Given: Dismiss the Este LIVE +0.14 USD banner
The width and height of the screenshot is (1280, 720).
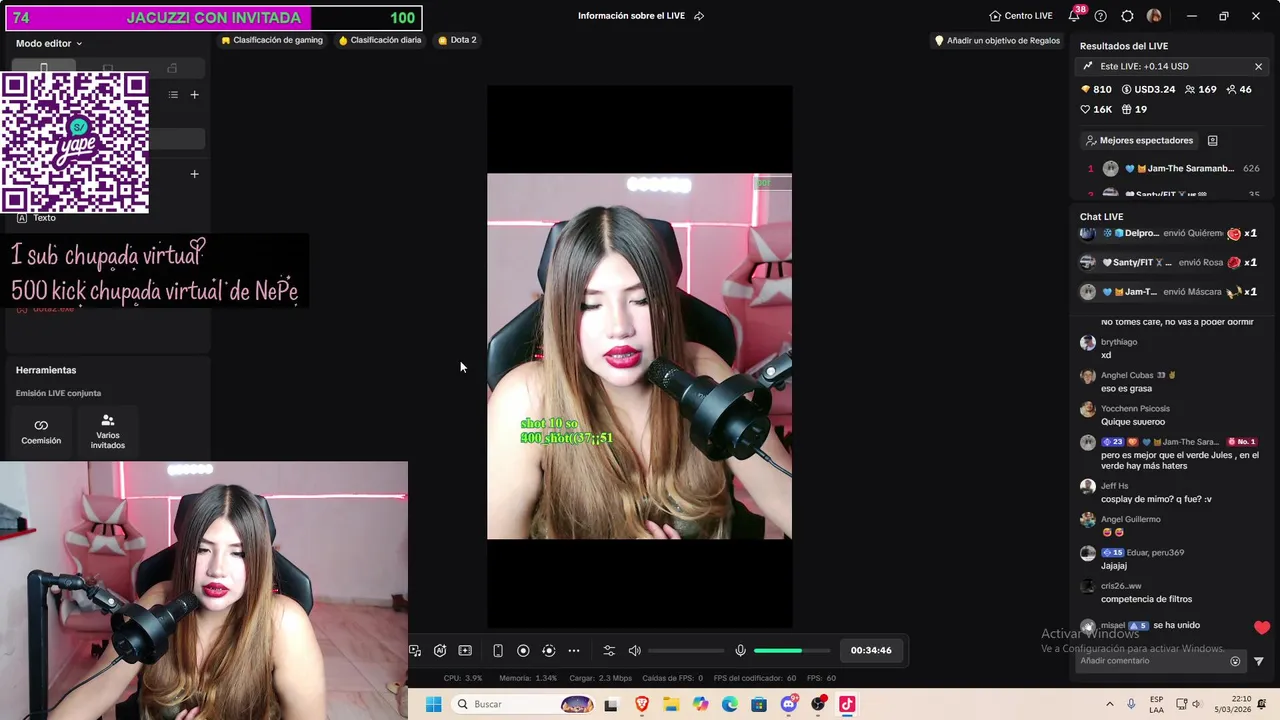Looking at the screenshot, I should (1258, 66).
